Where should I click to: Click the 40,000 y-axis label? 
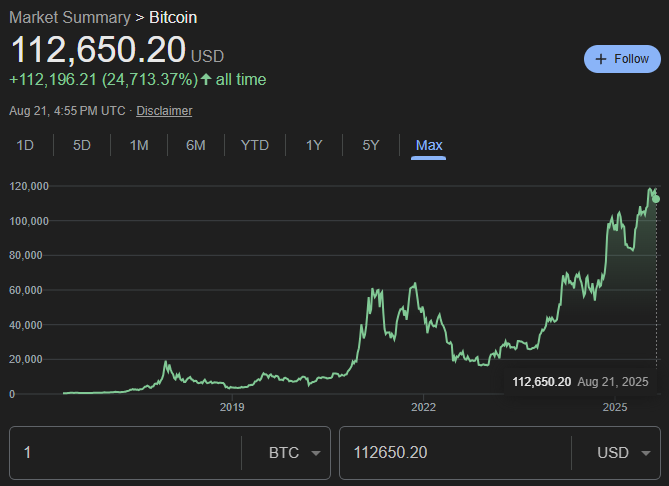pyautogui.click(x=26, y=325)
